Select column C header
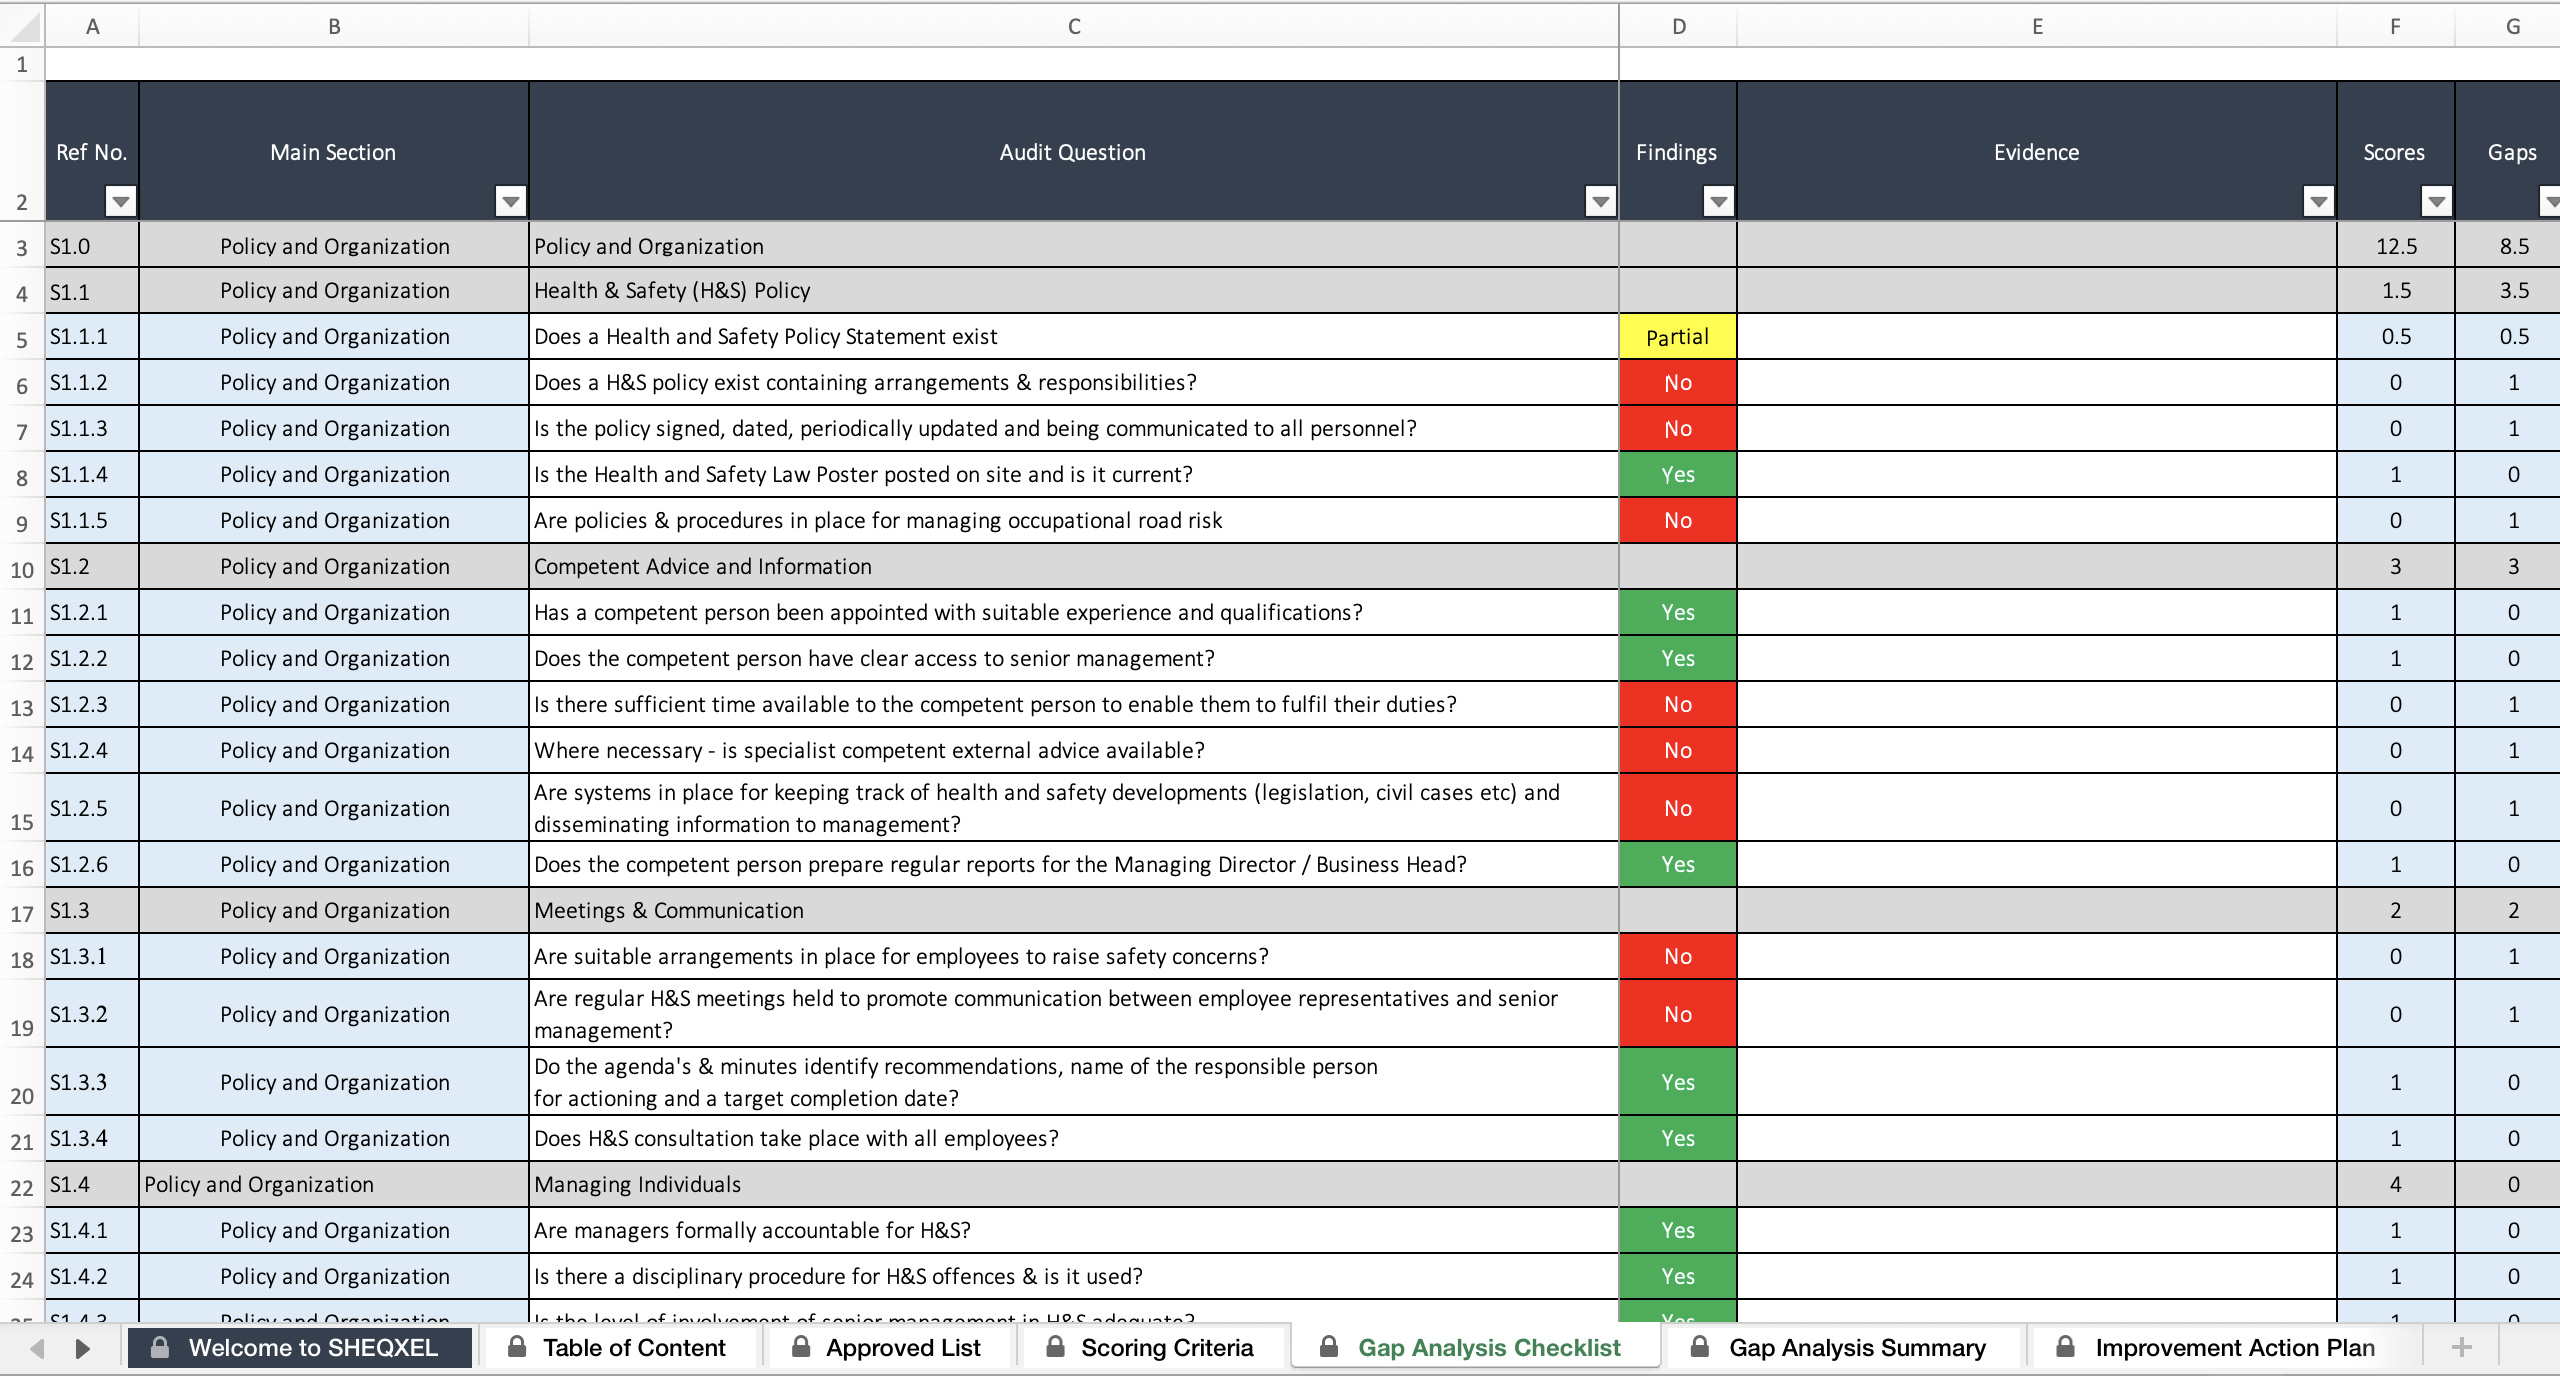 1074,26
